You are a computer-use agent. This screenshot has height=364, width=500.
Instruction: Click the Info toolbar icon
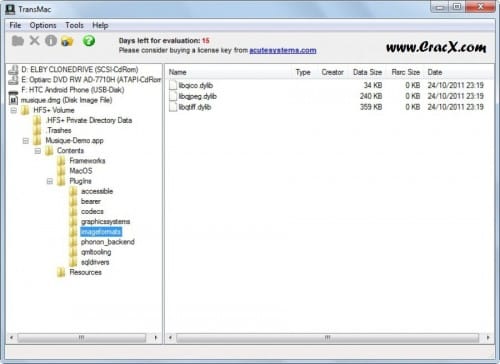coord(51,41)
